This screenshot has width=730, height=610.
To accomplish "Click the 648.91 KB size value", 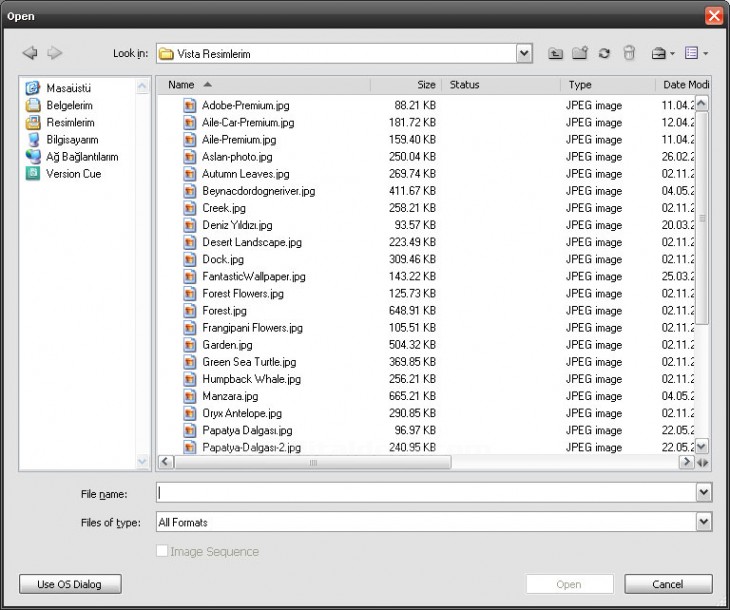I will [x=412, y=311].
